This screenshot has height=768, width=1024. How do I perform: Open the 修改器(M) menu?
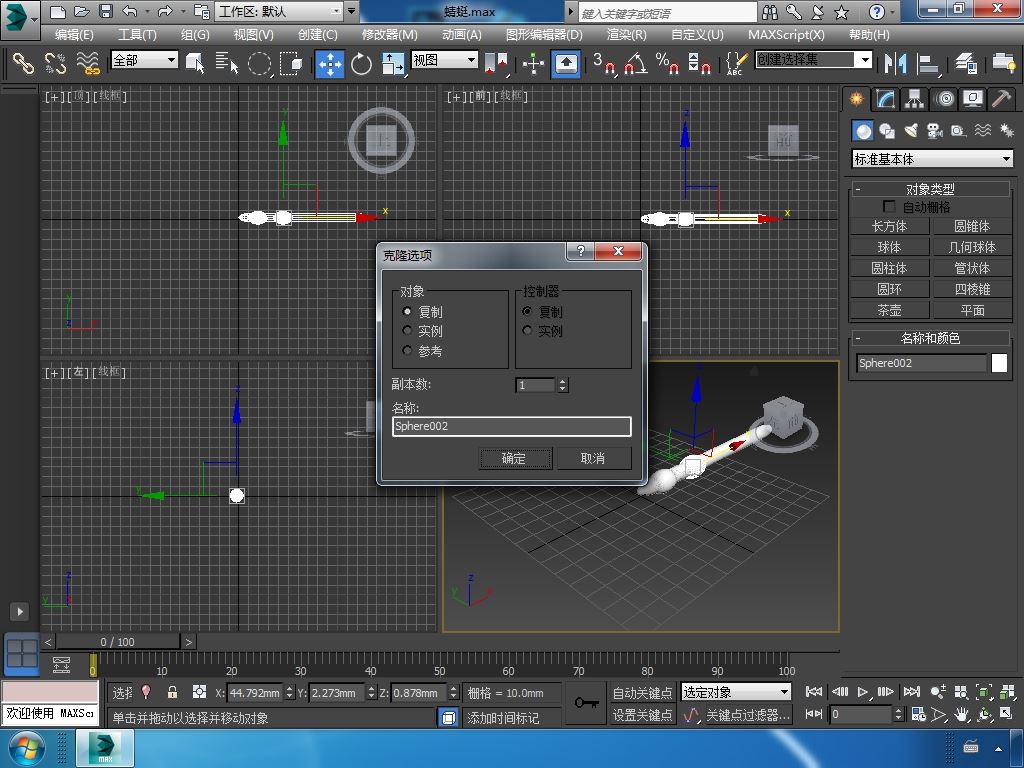pyautogui.click(x=389, y=34)
